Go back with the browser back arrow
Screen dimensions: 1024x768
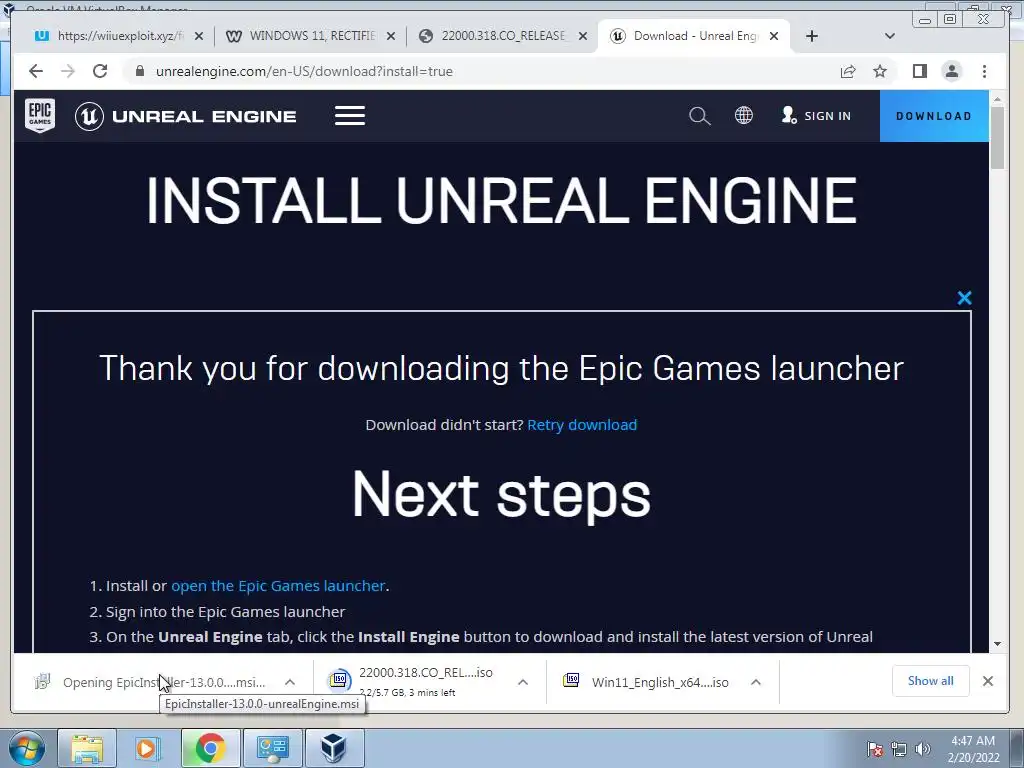coord(36,71)
